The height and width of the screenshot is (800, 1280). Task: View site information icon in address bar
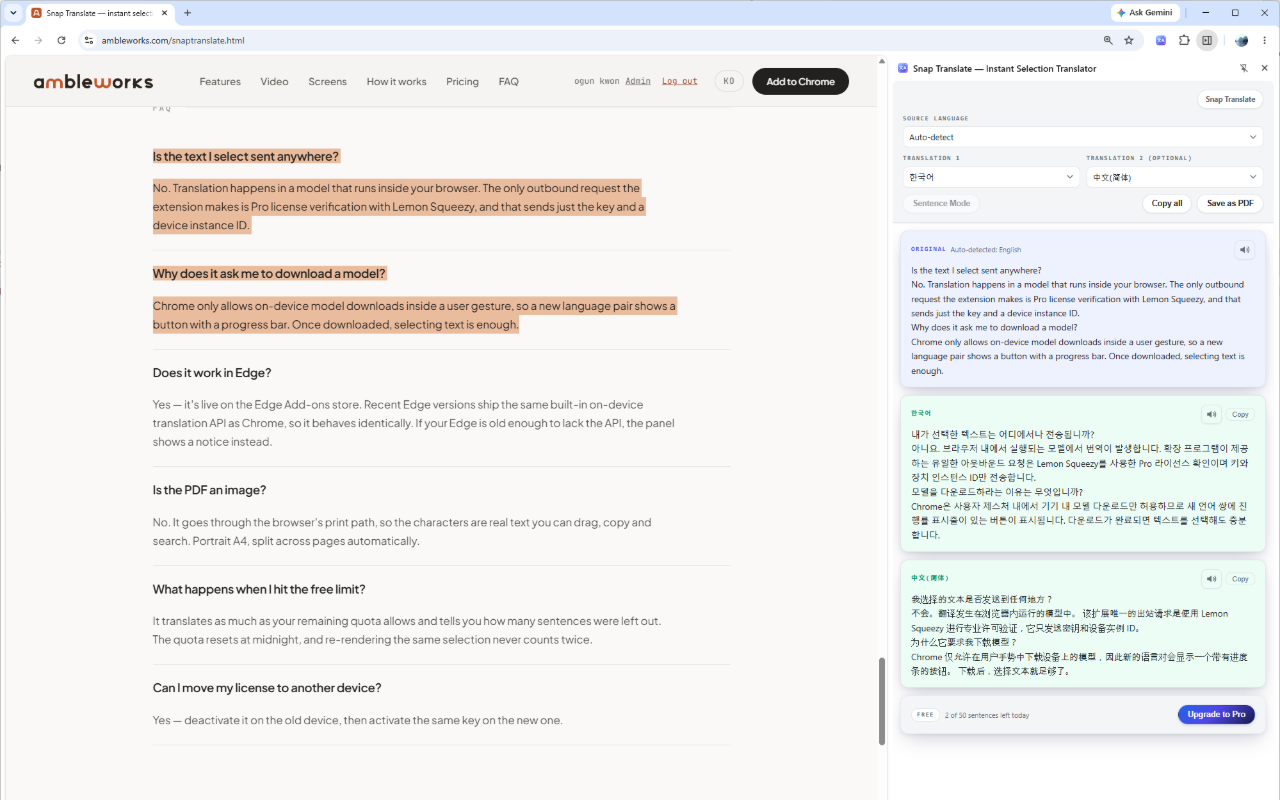88,40
